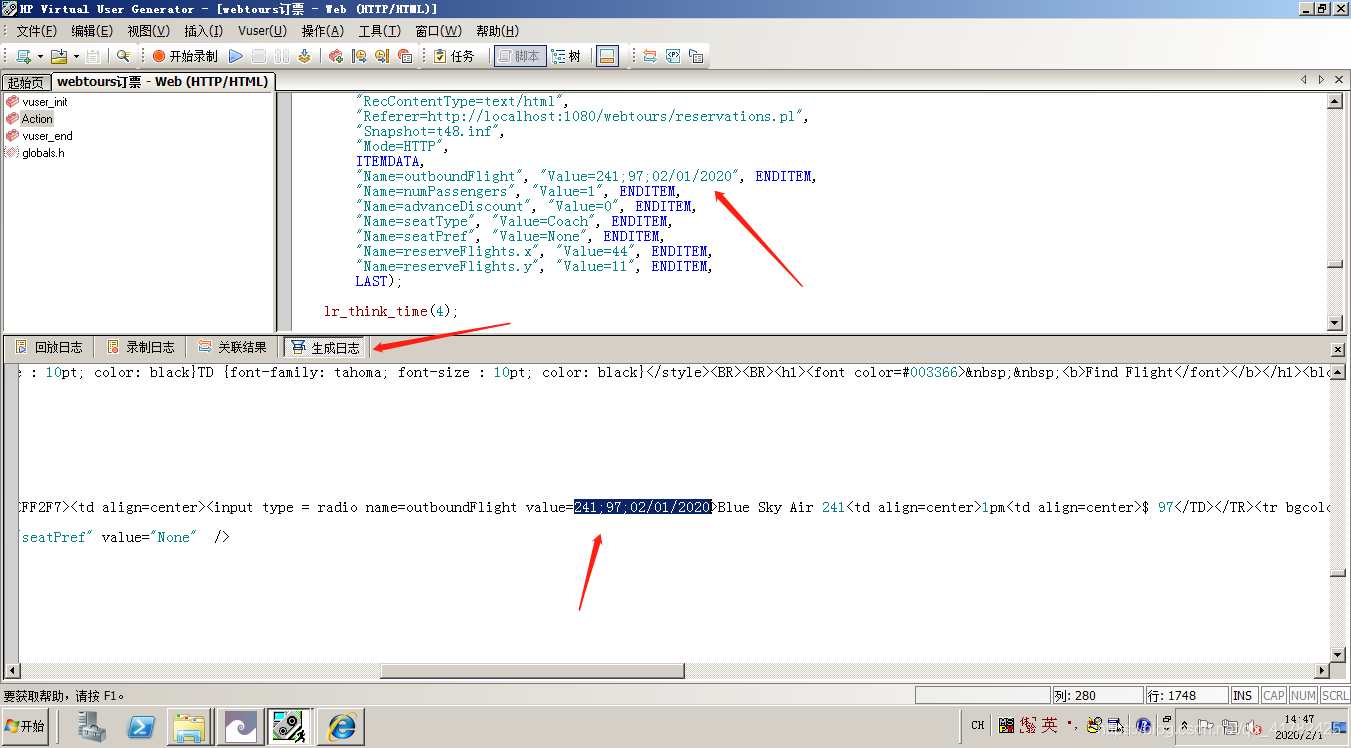Click the Name=outboundFlight line in script
The image size is (1351, 748).
pos(586,176)
